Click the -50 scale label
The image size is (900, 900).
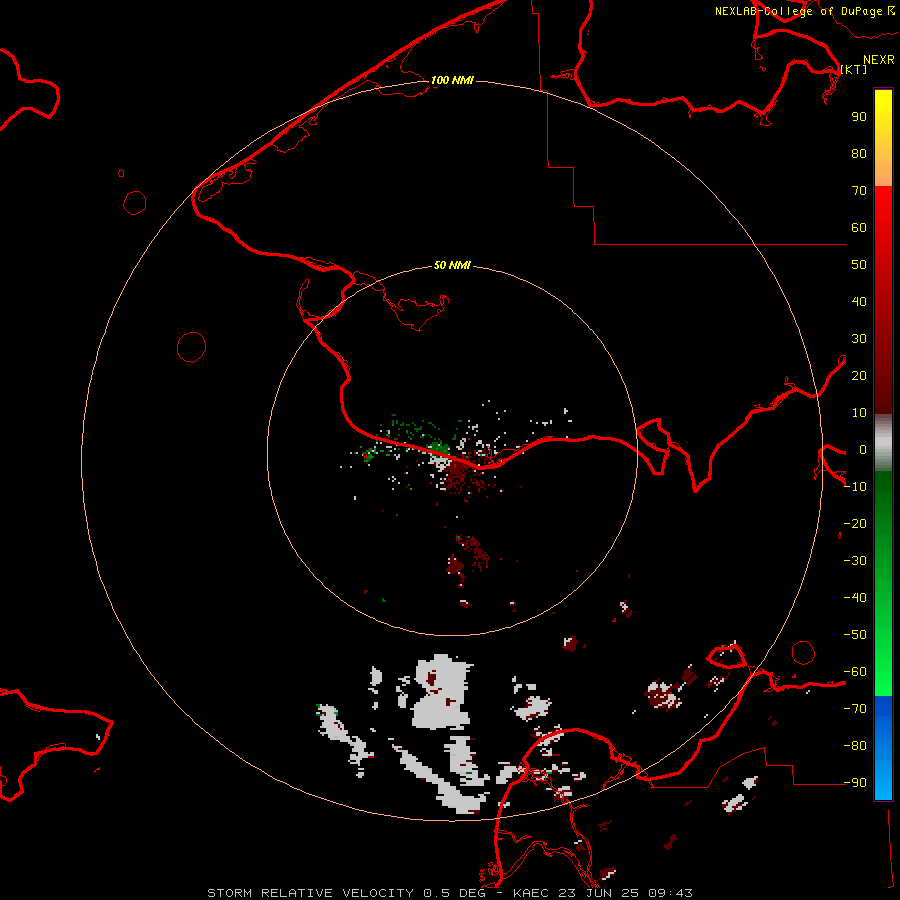coord(855,635)
